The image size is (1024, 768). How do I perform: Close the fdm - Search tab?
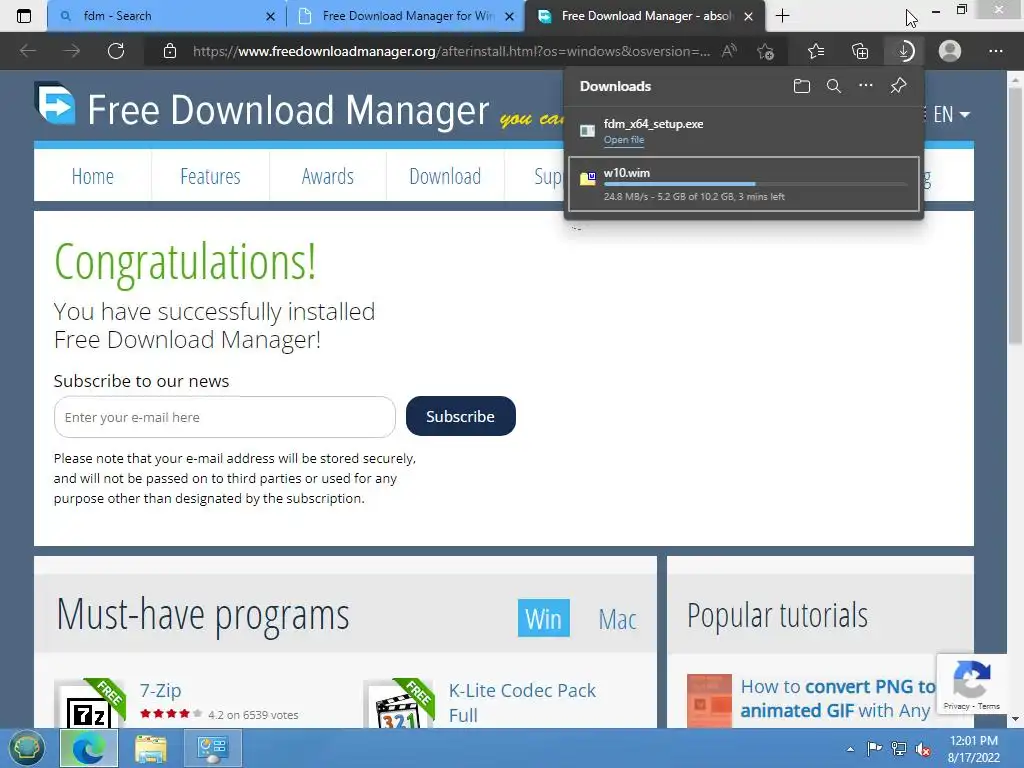[x=270, y=16]
